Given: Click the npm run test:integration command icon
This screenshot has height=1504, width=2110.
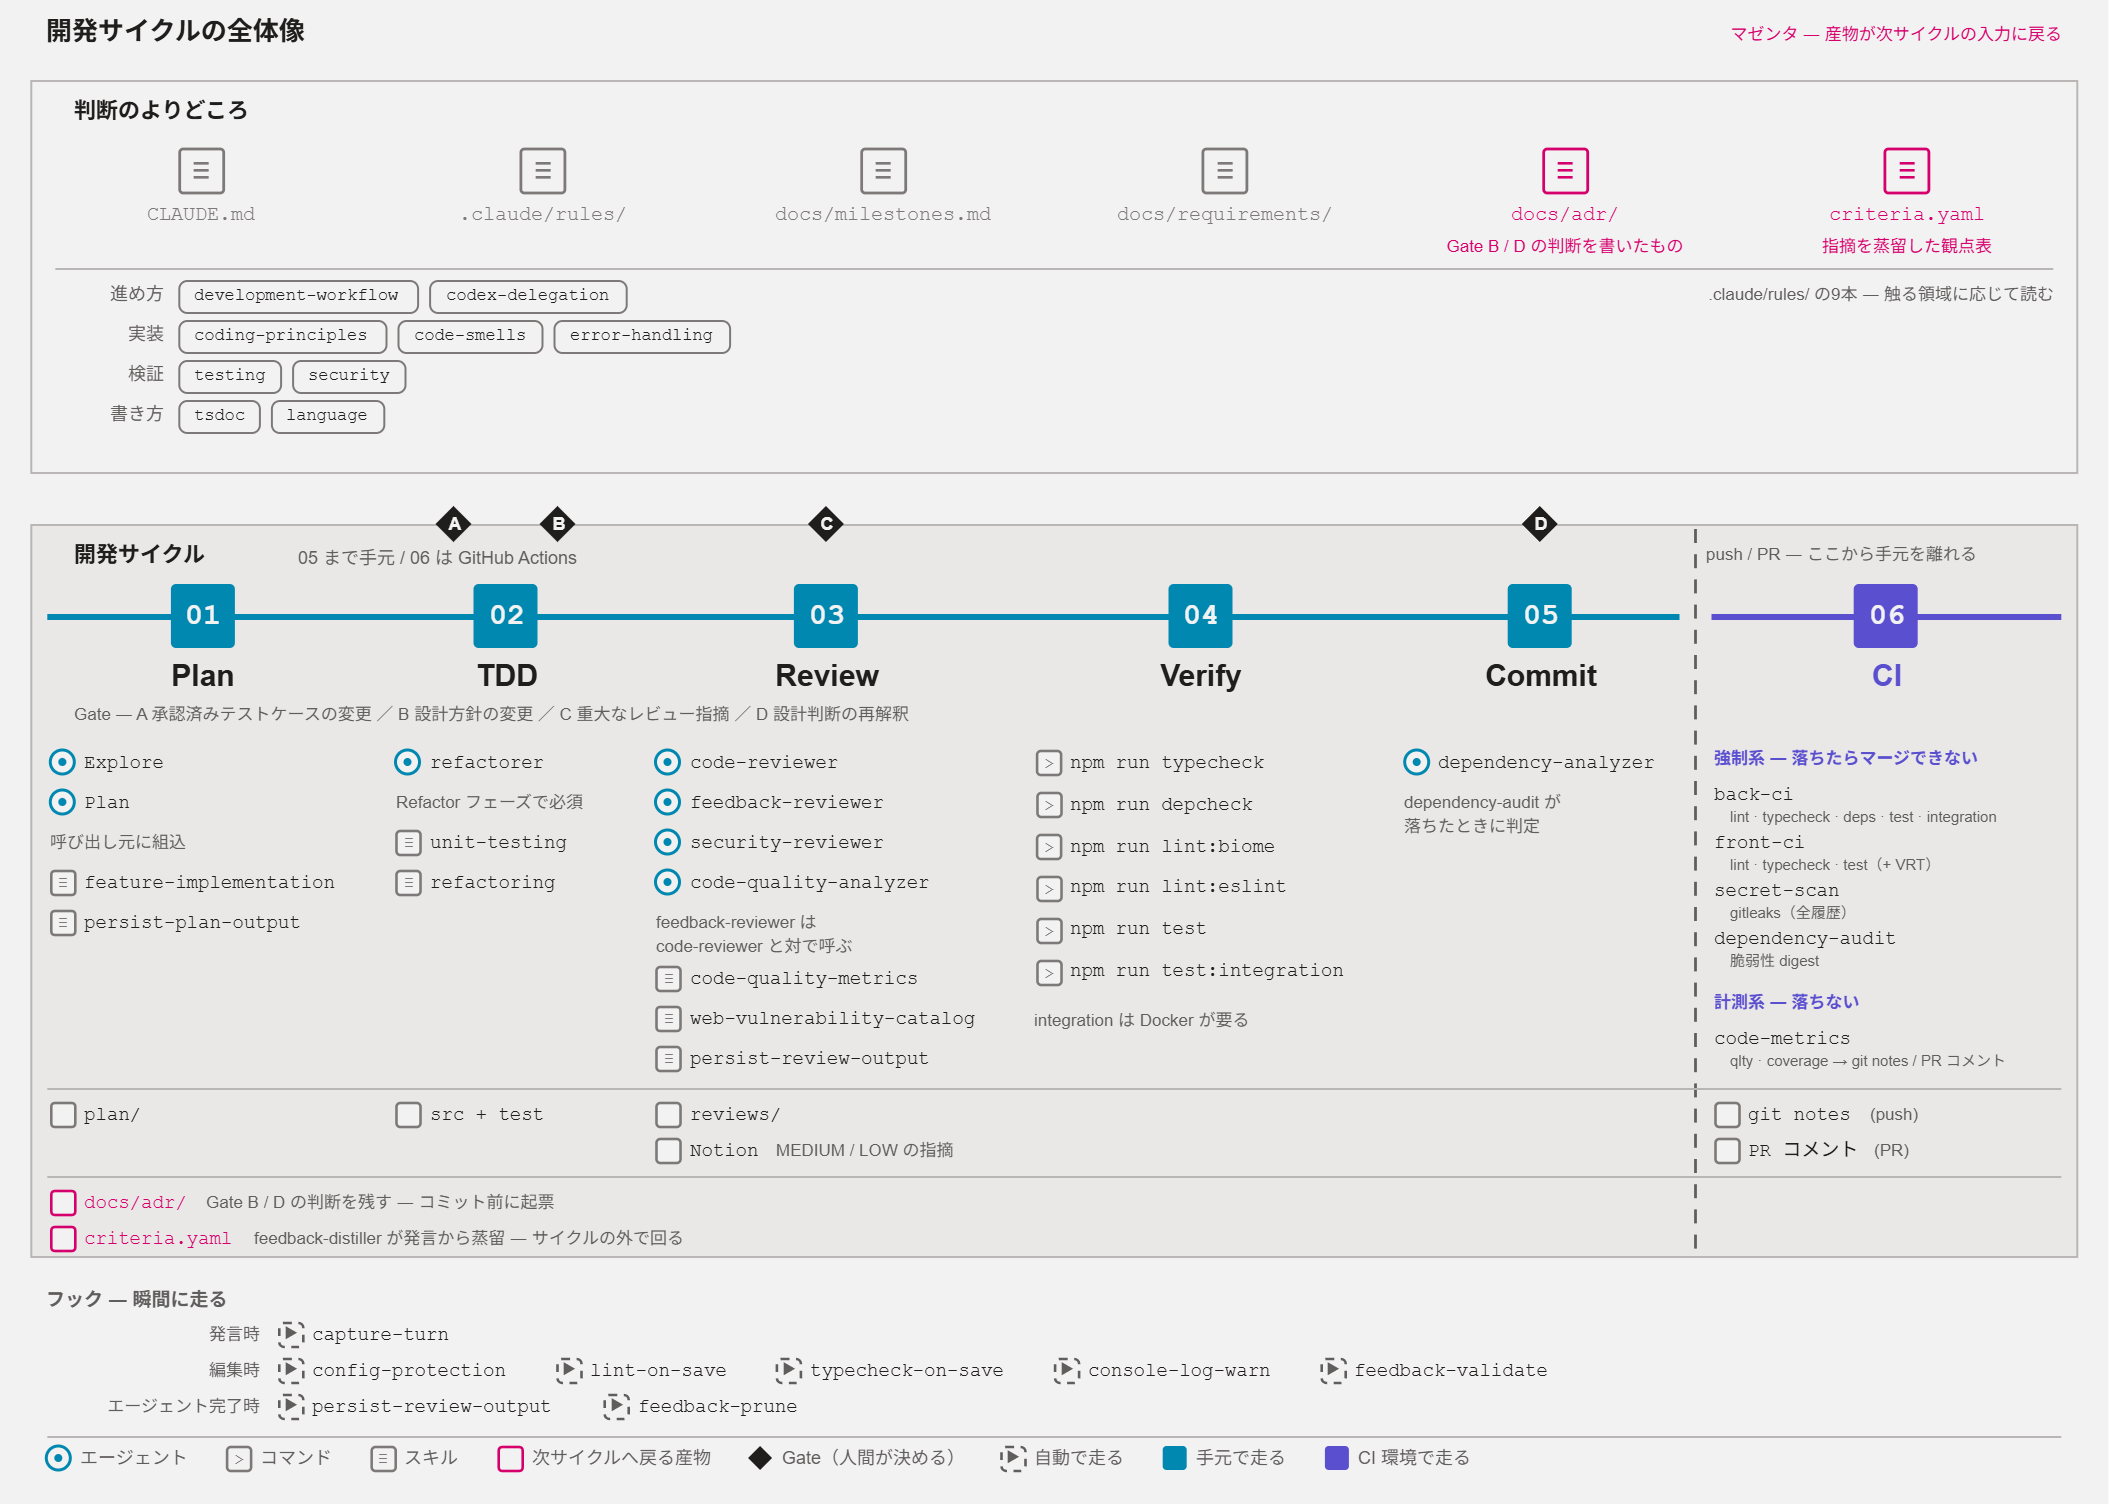Looking at the screenshot, I should 1049,973.
